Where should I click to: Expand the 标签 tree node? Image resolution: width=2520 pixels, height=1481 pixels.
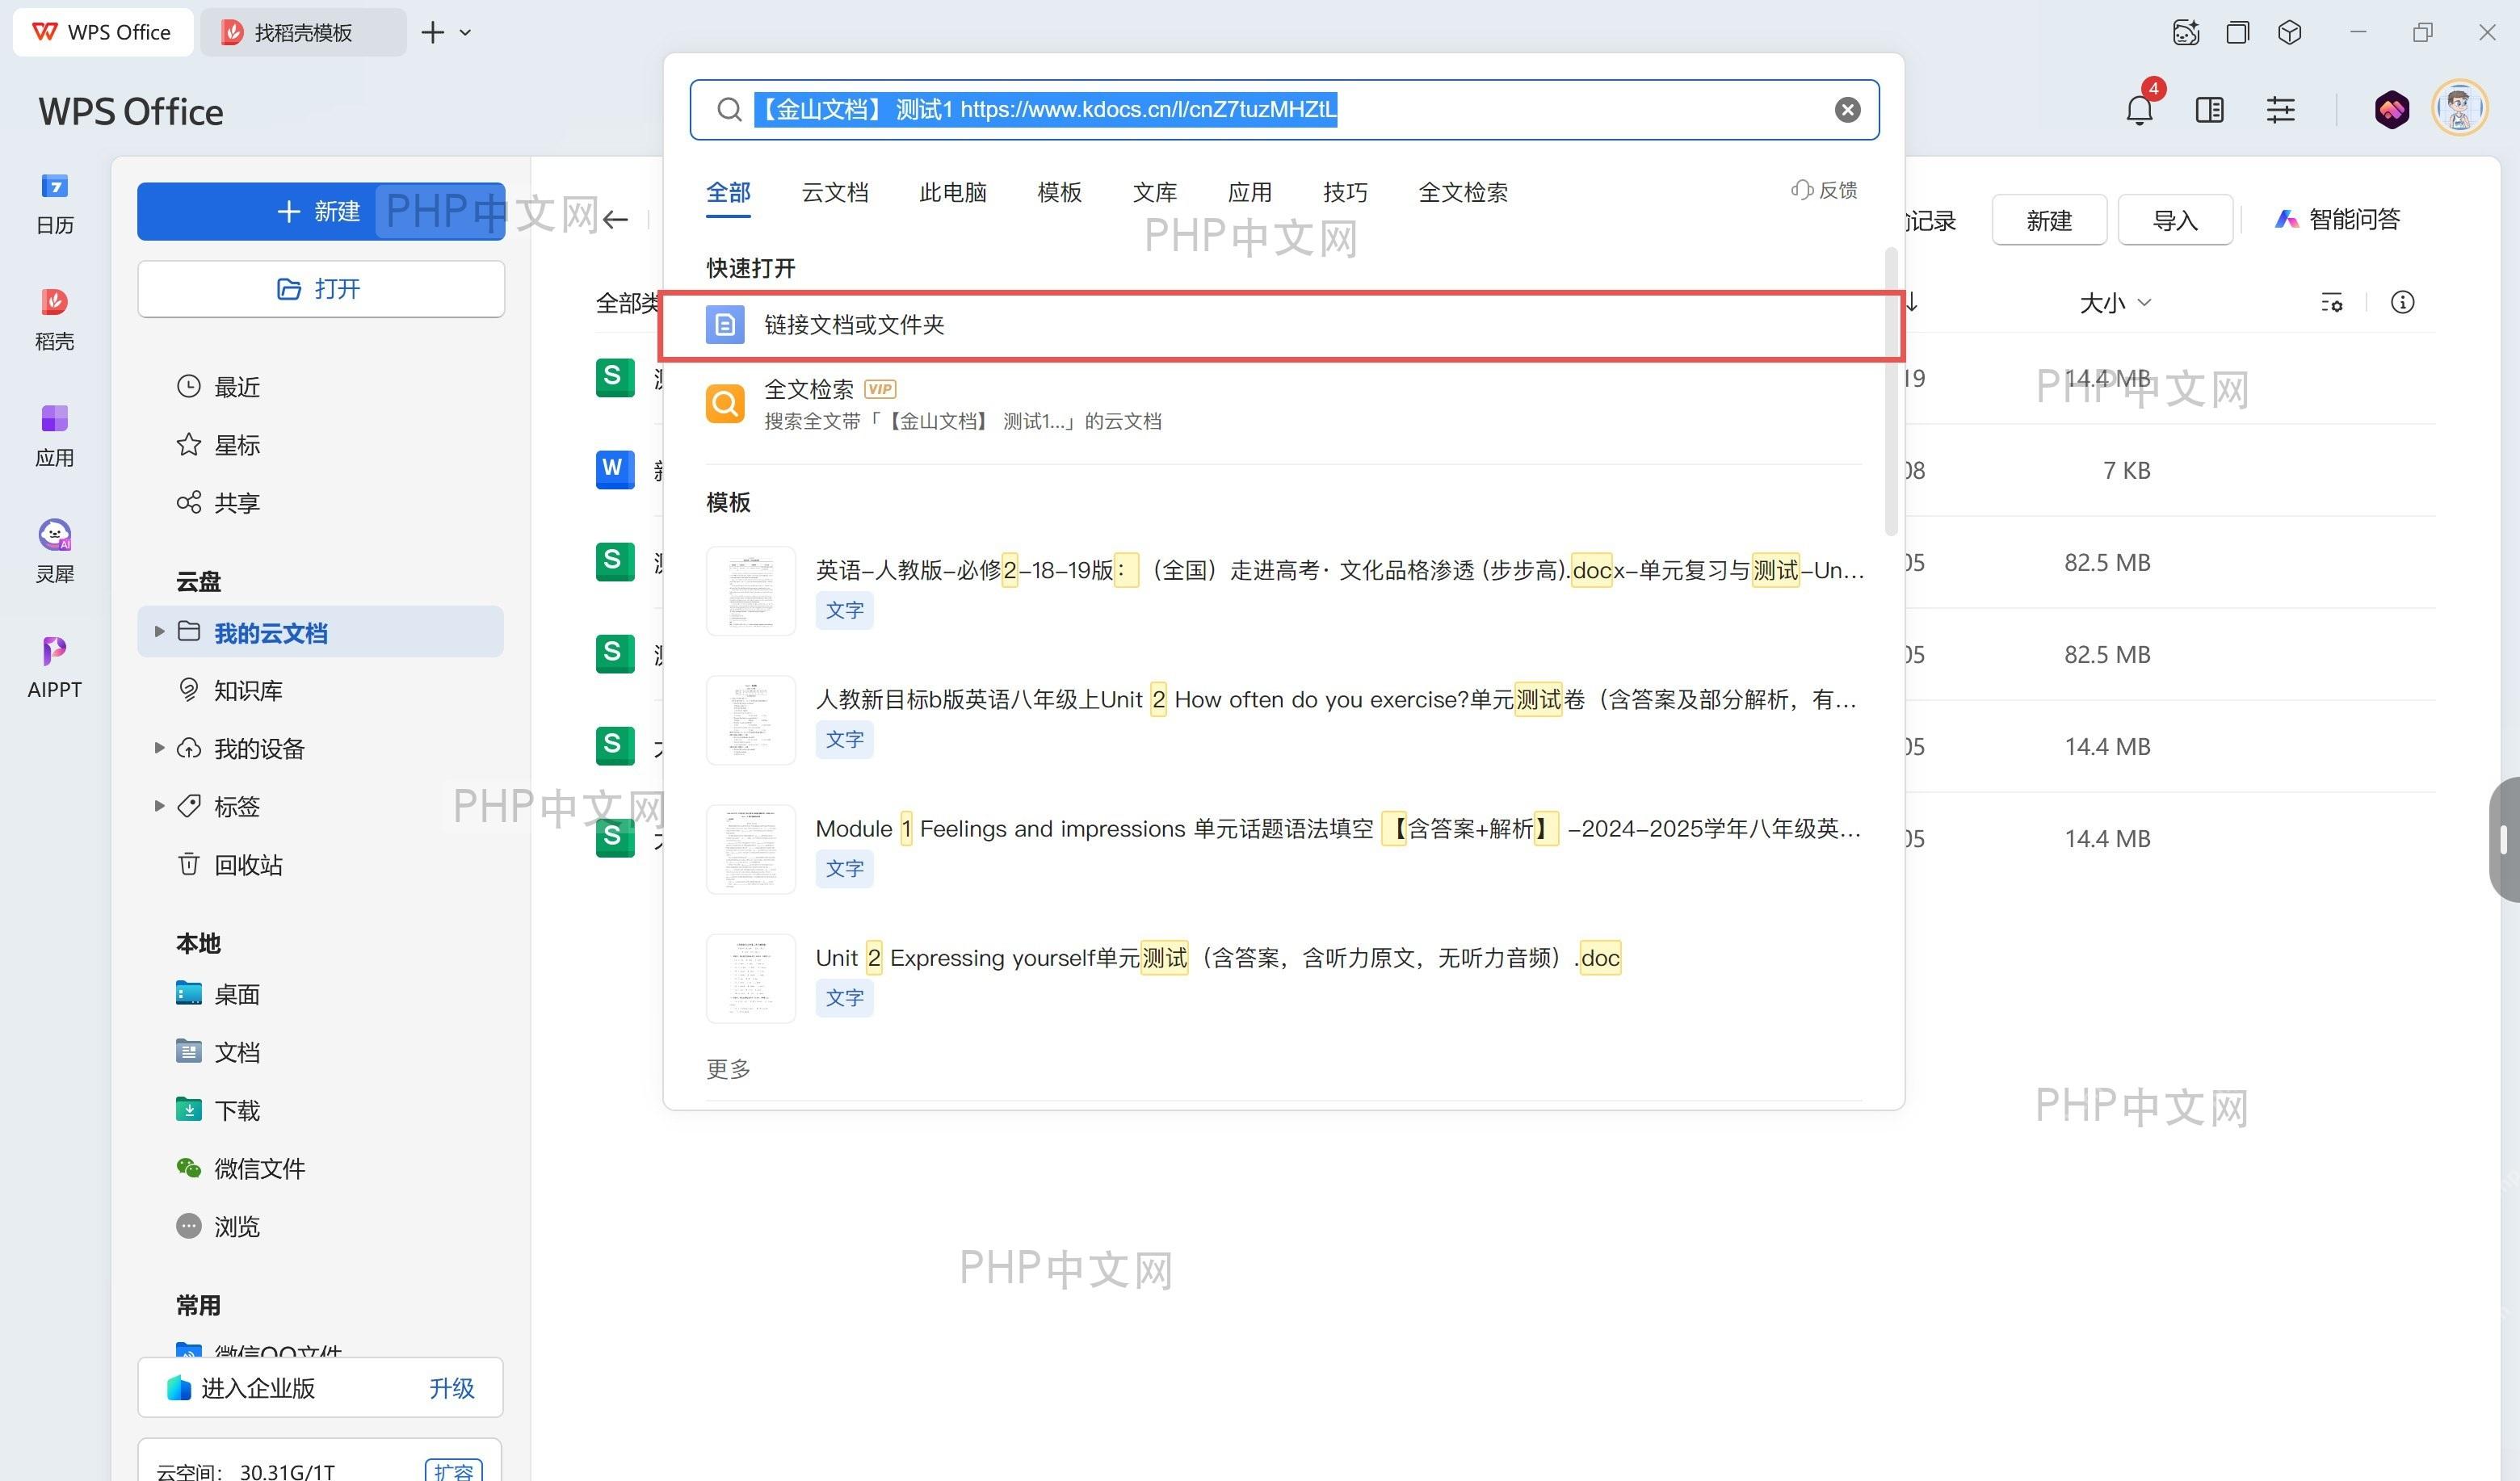click(x=158, y=805)
